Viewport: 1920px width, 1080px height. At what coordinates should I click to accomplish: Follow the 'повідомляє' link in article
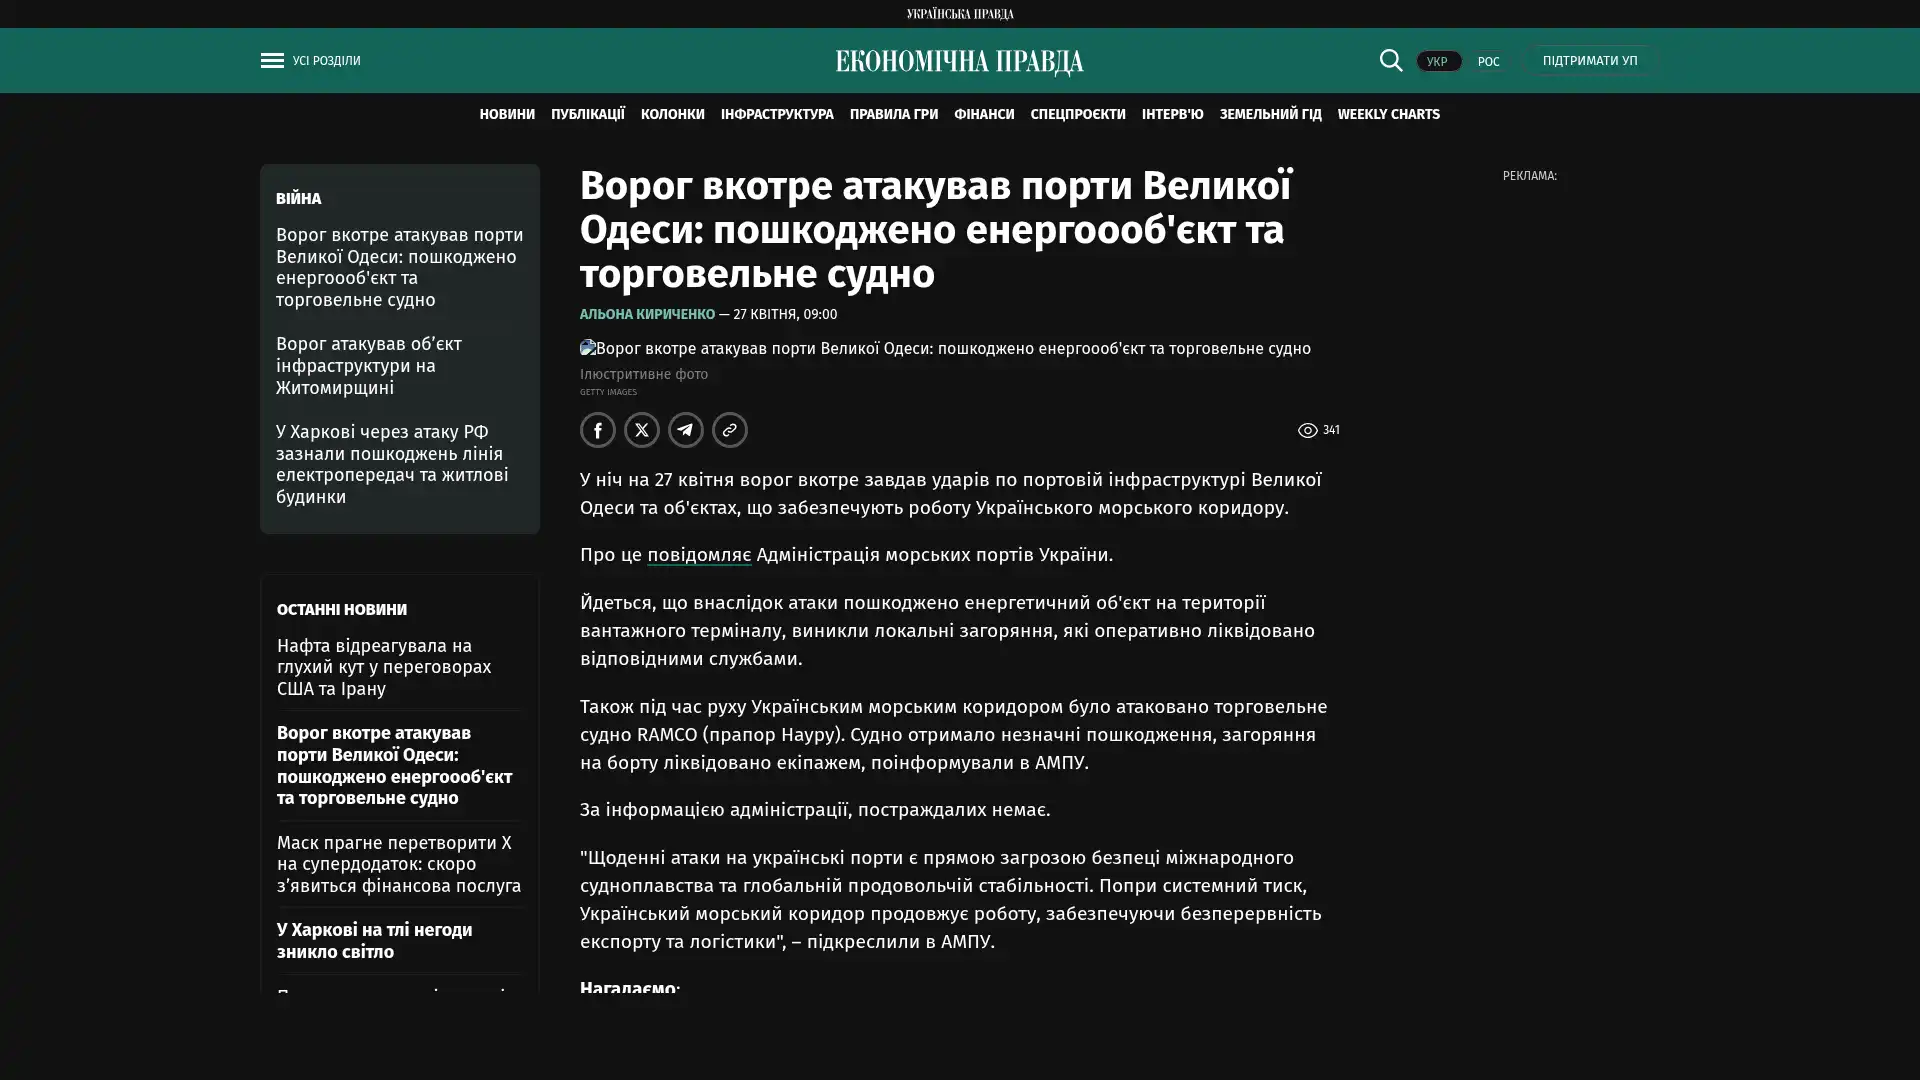pos(699,554)
